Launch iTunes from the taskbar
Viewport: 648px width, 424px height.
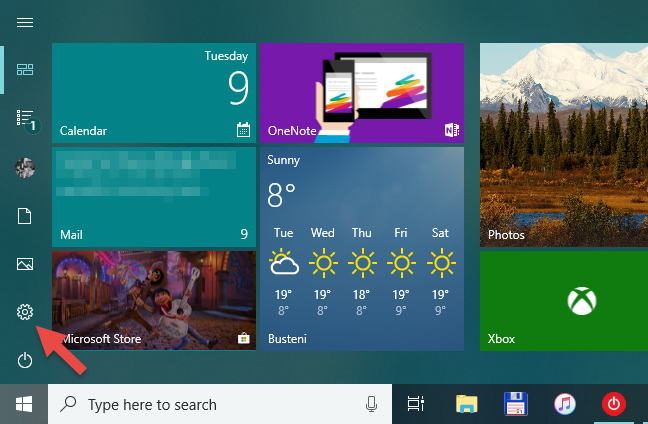click(x=565, y=404)
